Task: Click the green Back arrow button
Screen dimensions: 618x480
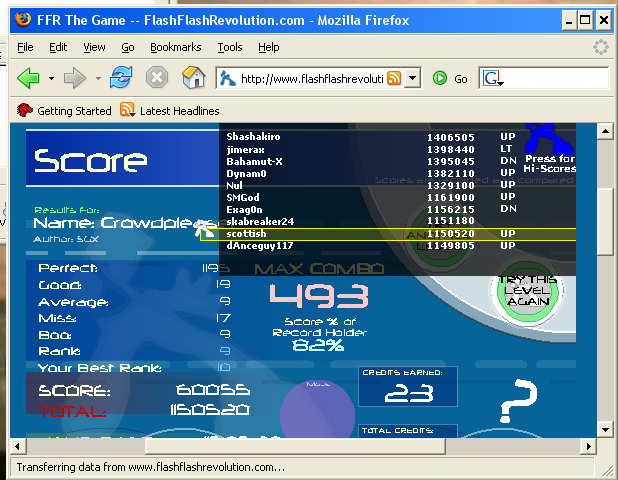Action: (x=27, y=78)
